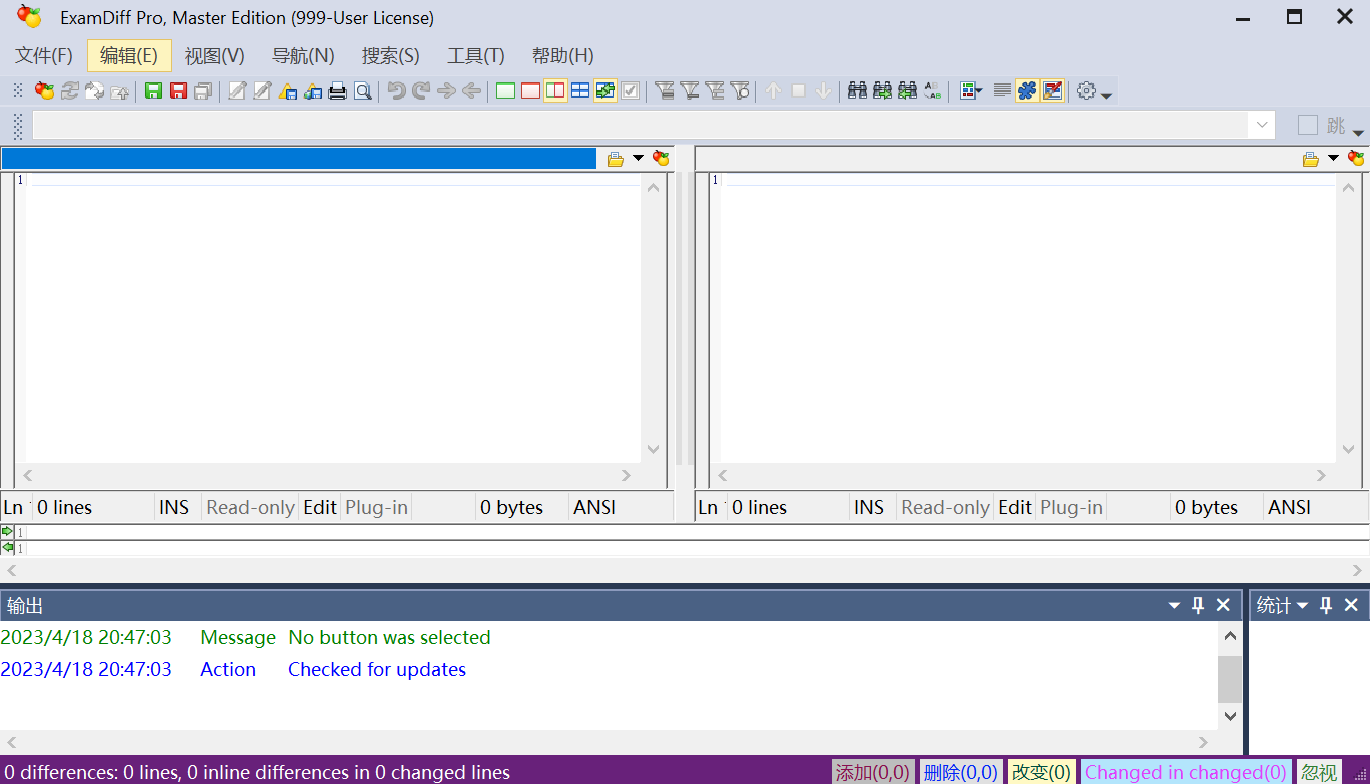Toggle the blue puzzle plug-ins button
The image size is (1370, 784).
(1027, 91)
